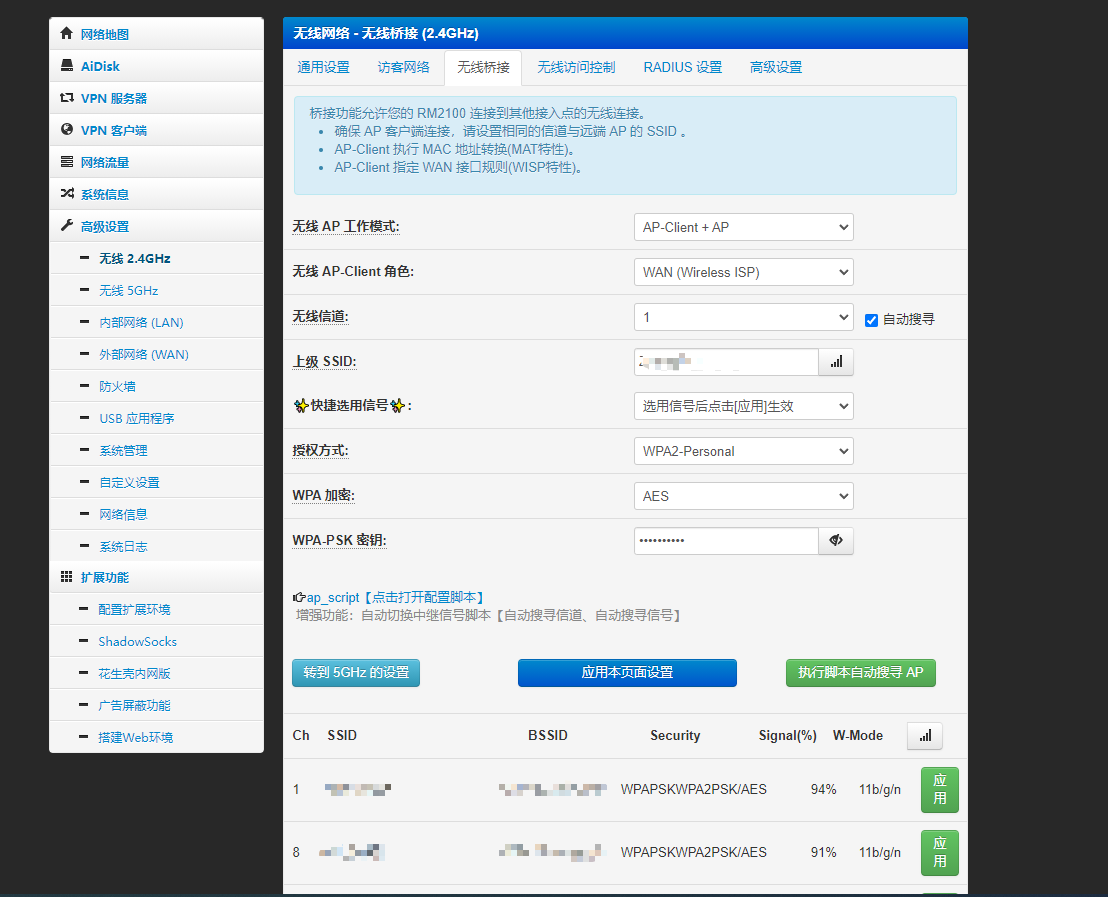The image size is (1108, 897).
Task: Click 应用 for the 94% signal network
Action: coord(939,790)
